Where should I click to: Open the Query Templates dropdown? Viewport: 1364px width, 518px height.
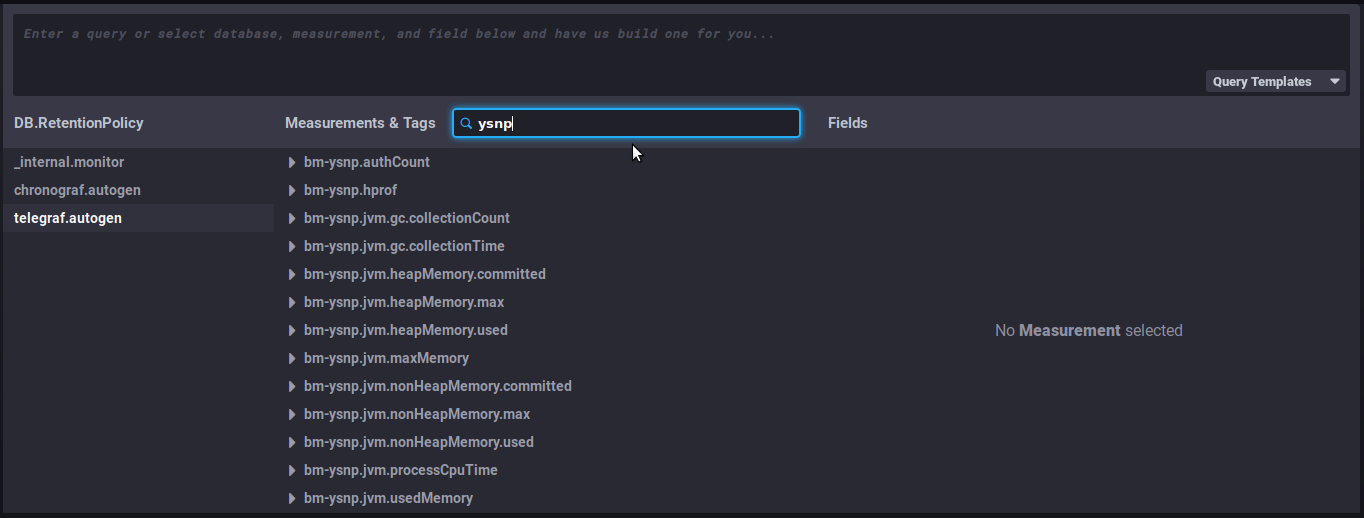coord(1275,82)
